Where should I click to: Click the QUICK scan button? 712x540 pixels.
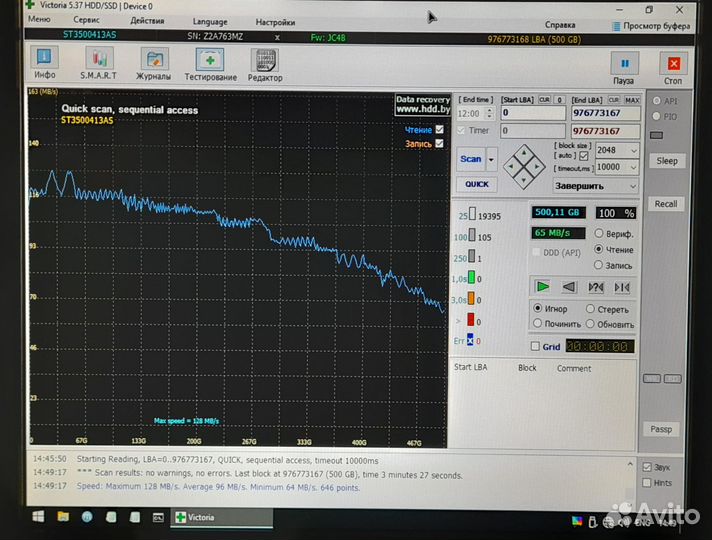point(476,184)
